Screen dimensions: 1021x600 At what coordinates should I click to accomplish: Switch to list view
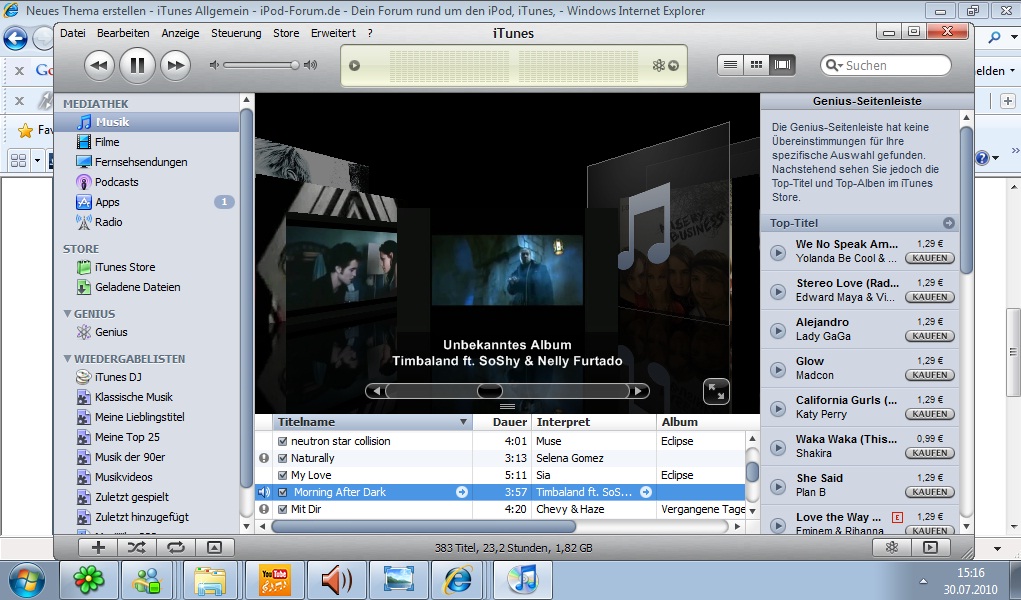tap(731, 64)
